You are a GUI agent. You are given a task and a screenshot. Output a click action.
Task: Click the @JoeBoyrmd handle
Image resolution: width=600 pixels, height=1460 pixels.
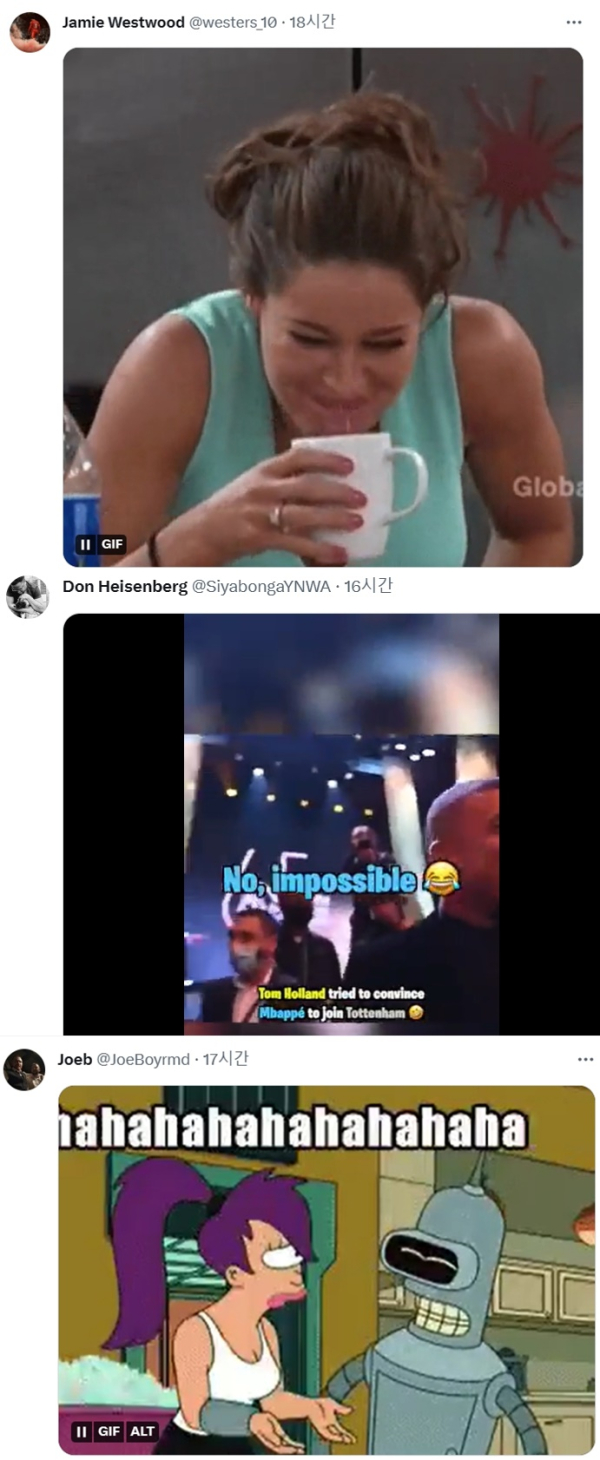click(143, 1059)
